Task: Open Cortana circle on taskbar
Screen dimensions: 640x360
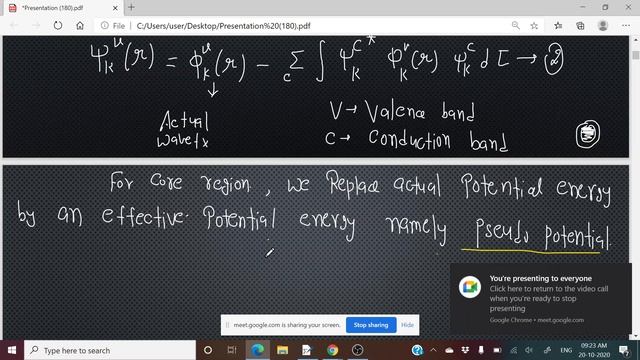Action: click(208, 350)
